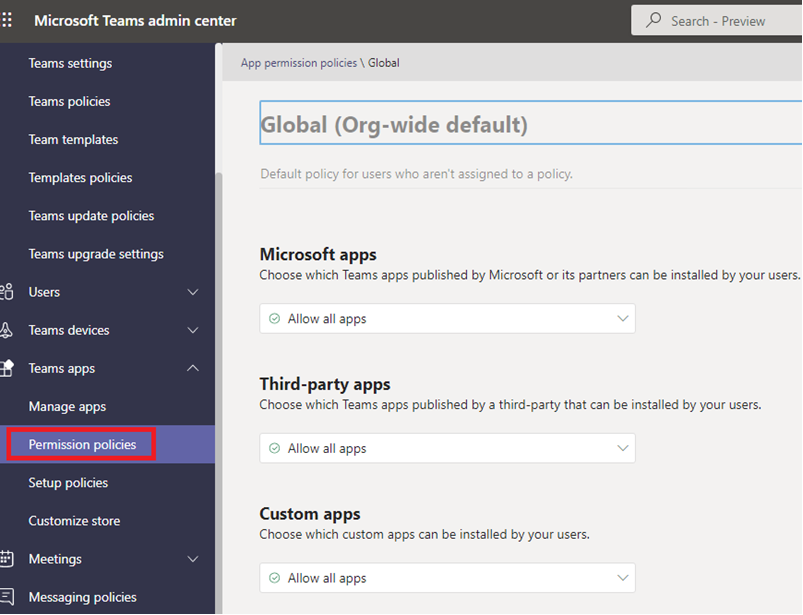Image resolution: width=803 pixels, height=615 pixels.
Task: Open the Third-party apps permission dropdown
Action: (x=447, y=448)
